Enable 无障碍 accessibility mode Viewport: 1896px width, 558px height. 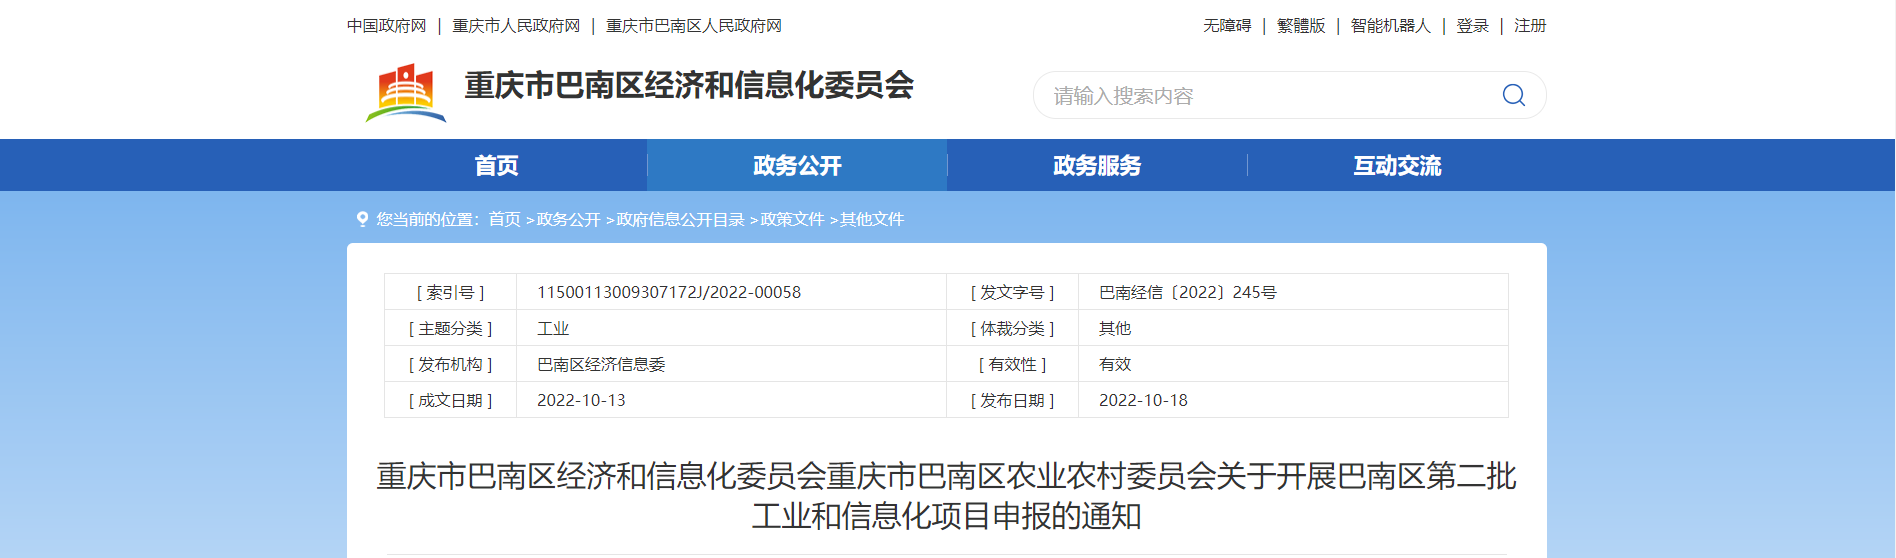[x=1227, y=26]
